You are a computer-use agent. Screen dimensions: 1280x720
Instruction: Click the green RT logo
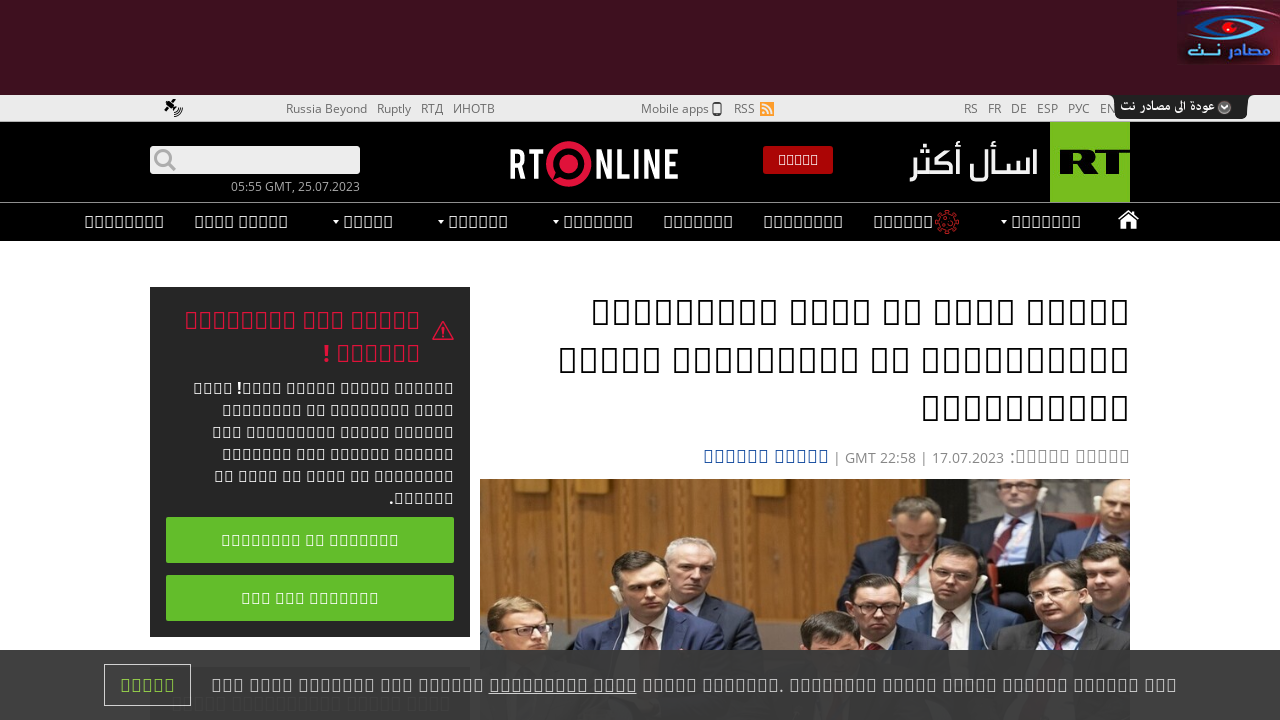1090,162
